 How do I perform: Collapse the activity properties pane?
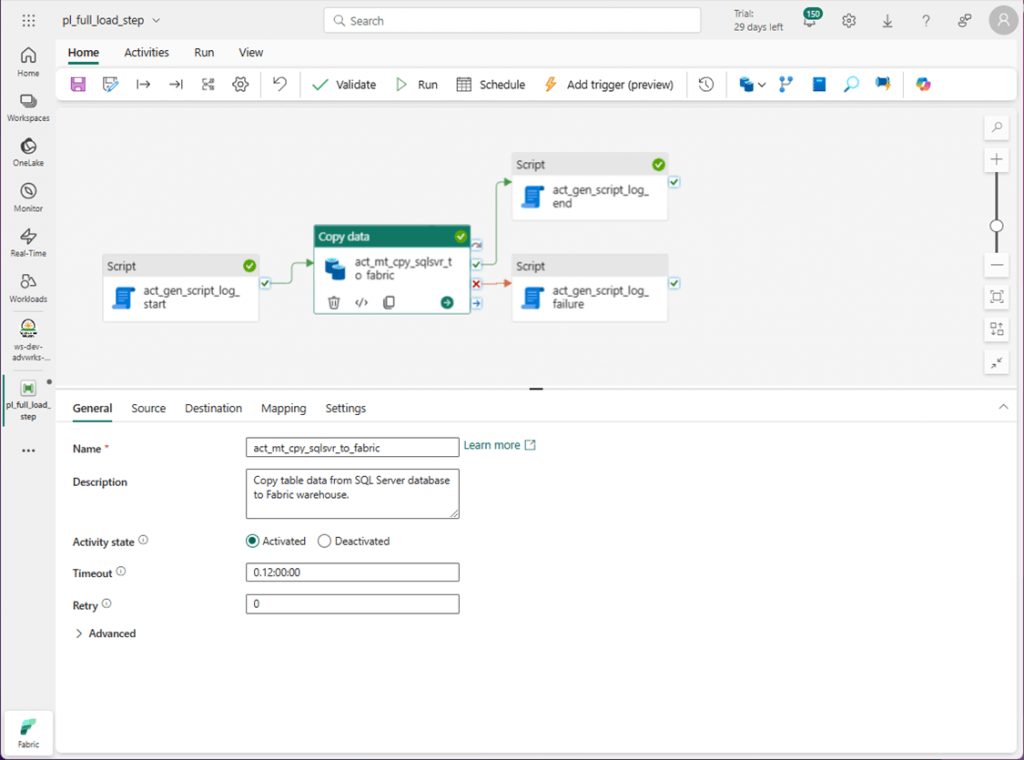1004,407
